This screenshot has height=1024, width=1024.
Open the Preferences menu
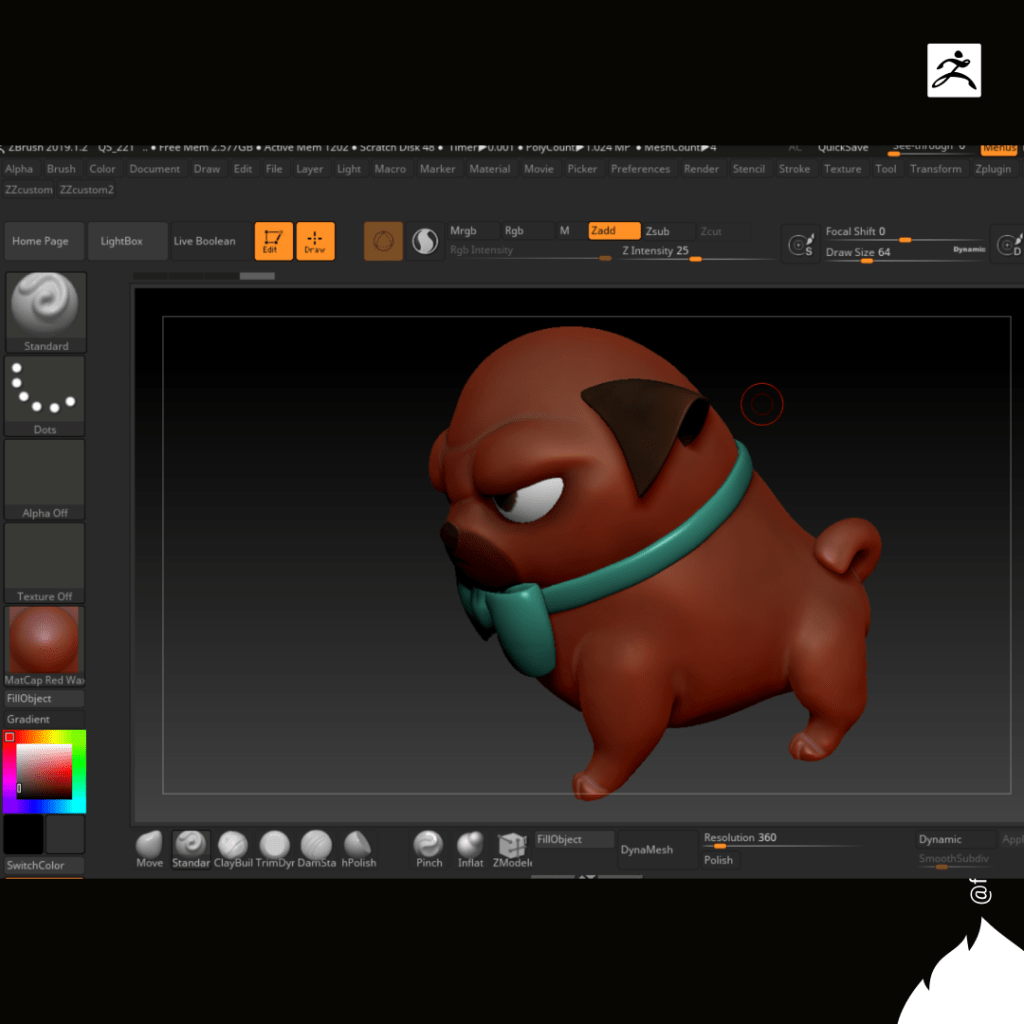[640, 169]
